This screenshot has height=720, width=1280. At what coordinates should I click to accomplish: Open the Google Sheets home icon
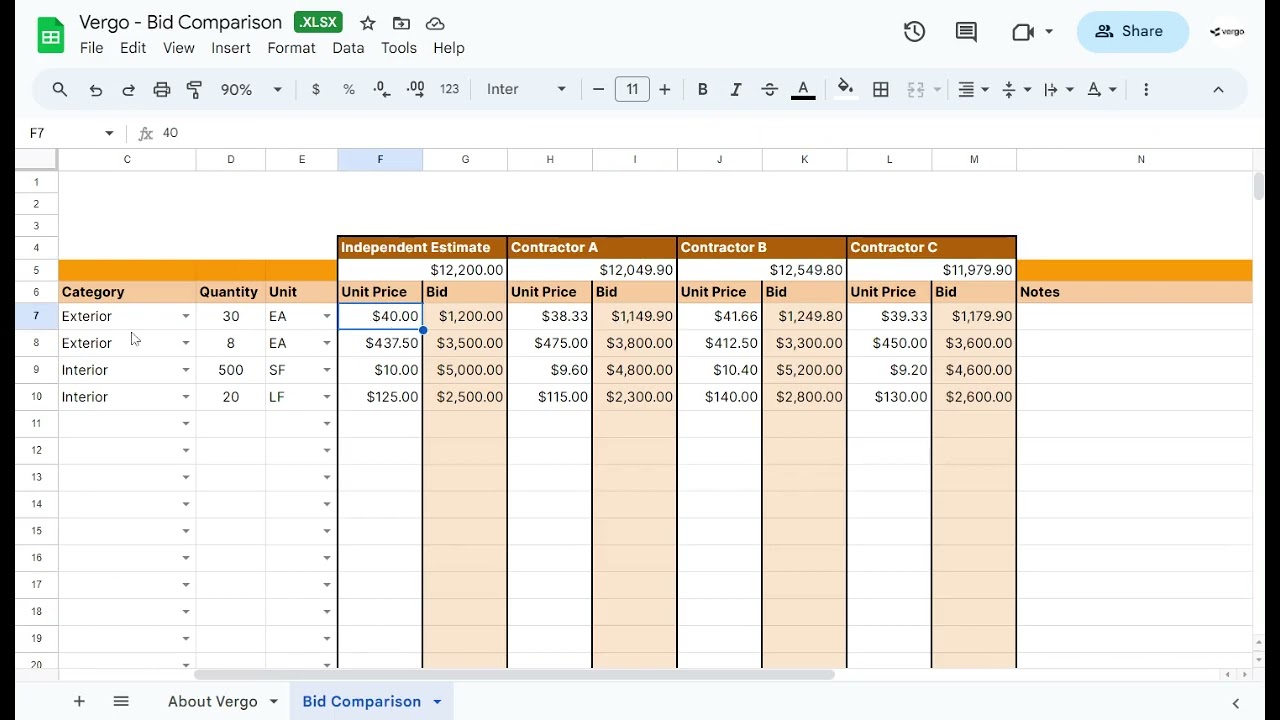tap(50, 36)
